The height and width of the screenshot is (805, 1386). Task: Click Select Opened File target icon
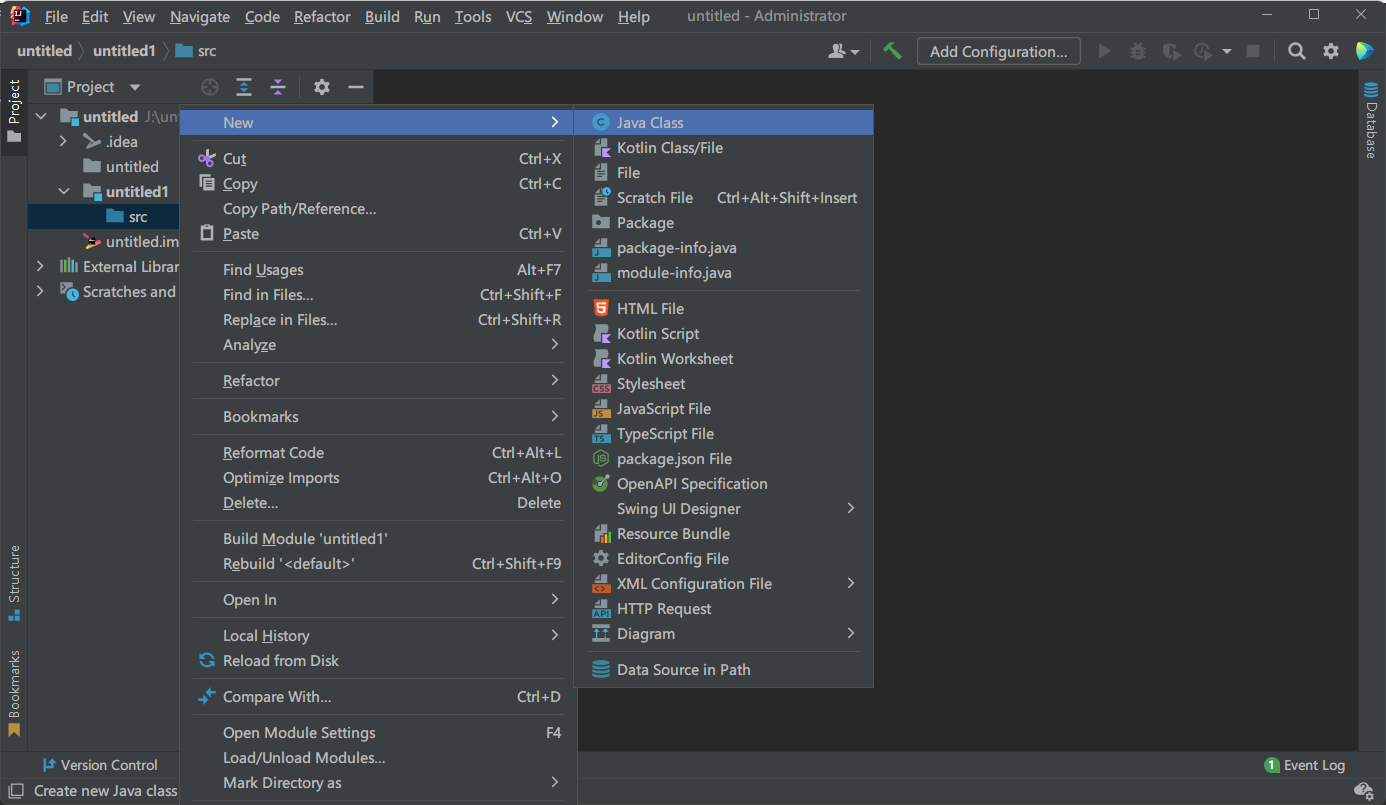click(x=210, y=87)
